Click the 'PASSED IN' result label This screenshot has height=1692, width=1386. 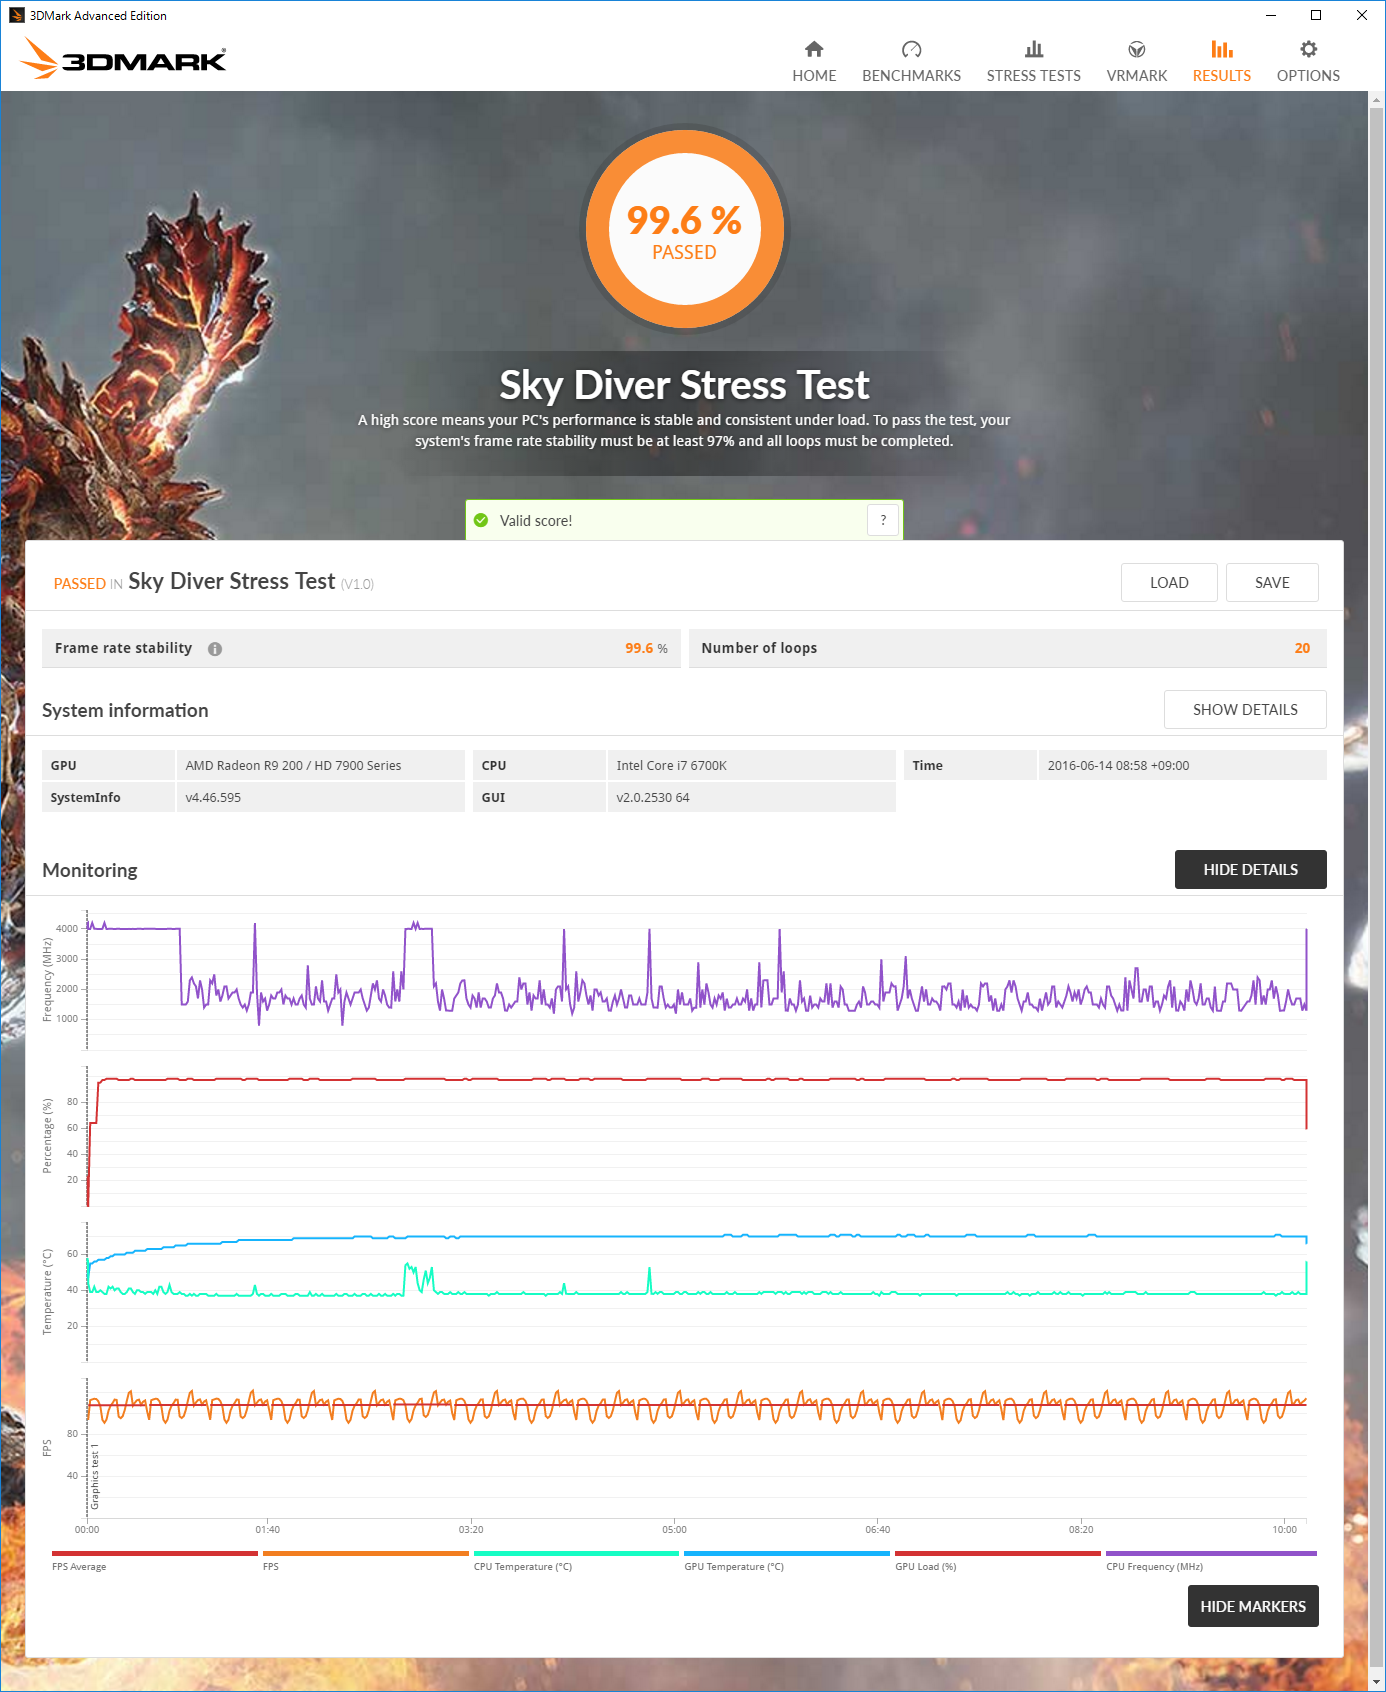[88, 584]
